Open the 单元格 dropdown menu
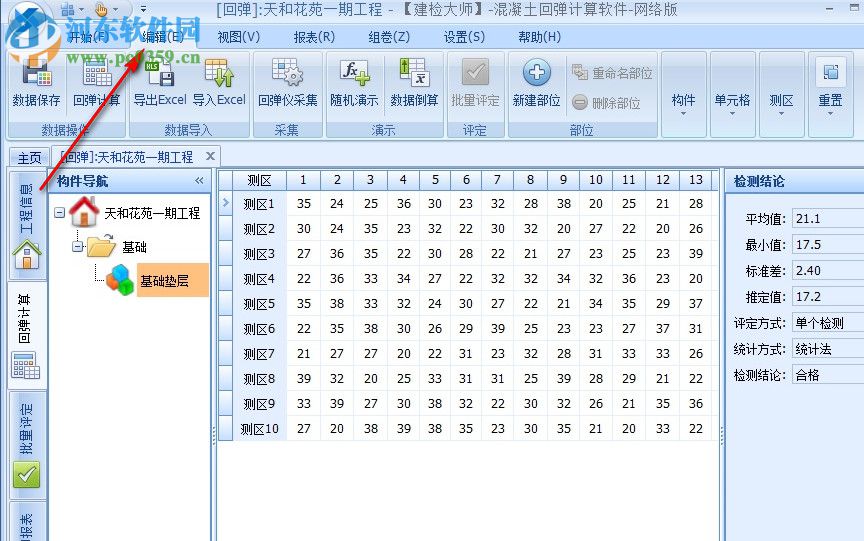The height and width of the screenshot is (541, 864). (x=732, y=94)
